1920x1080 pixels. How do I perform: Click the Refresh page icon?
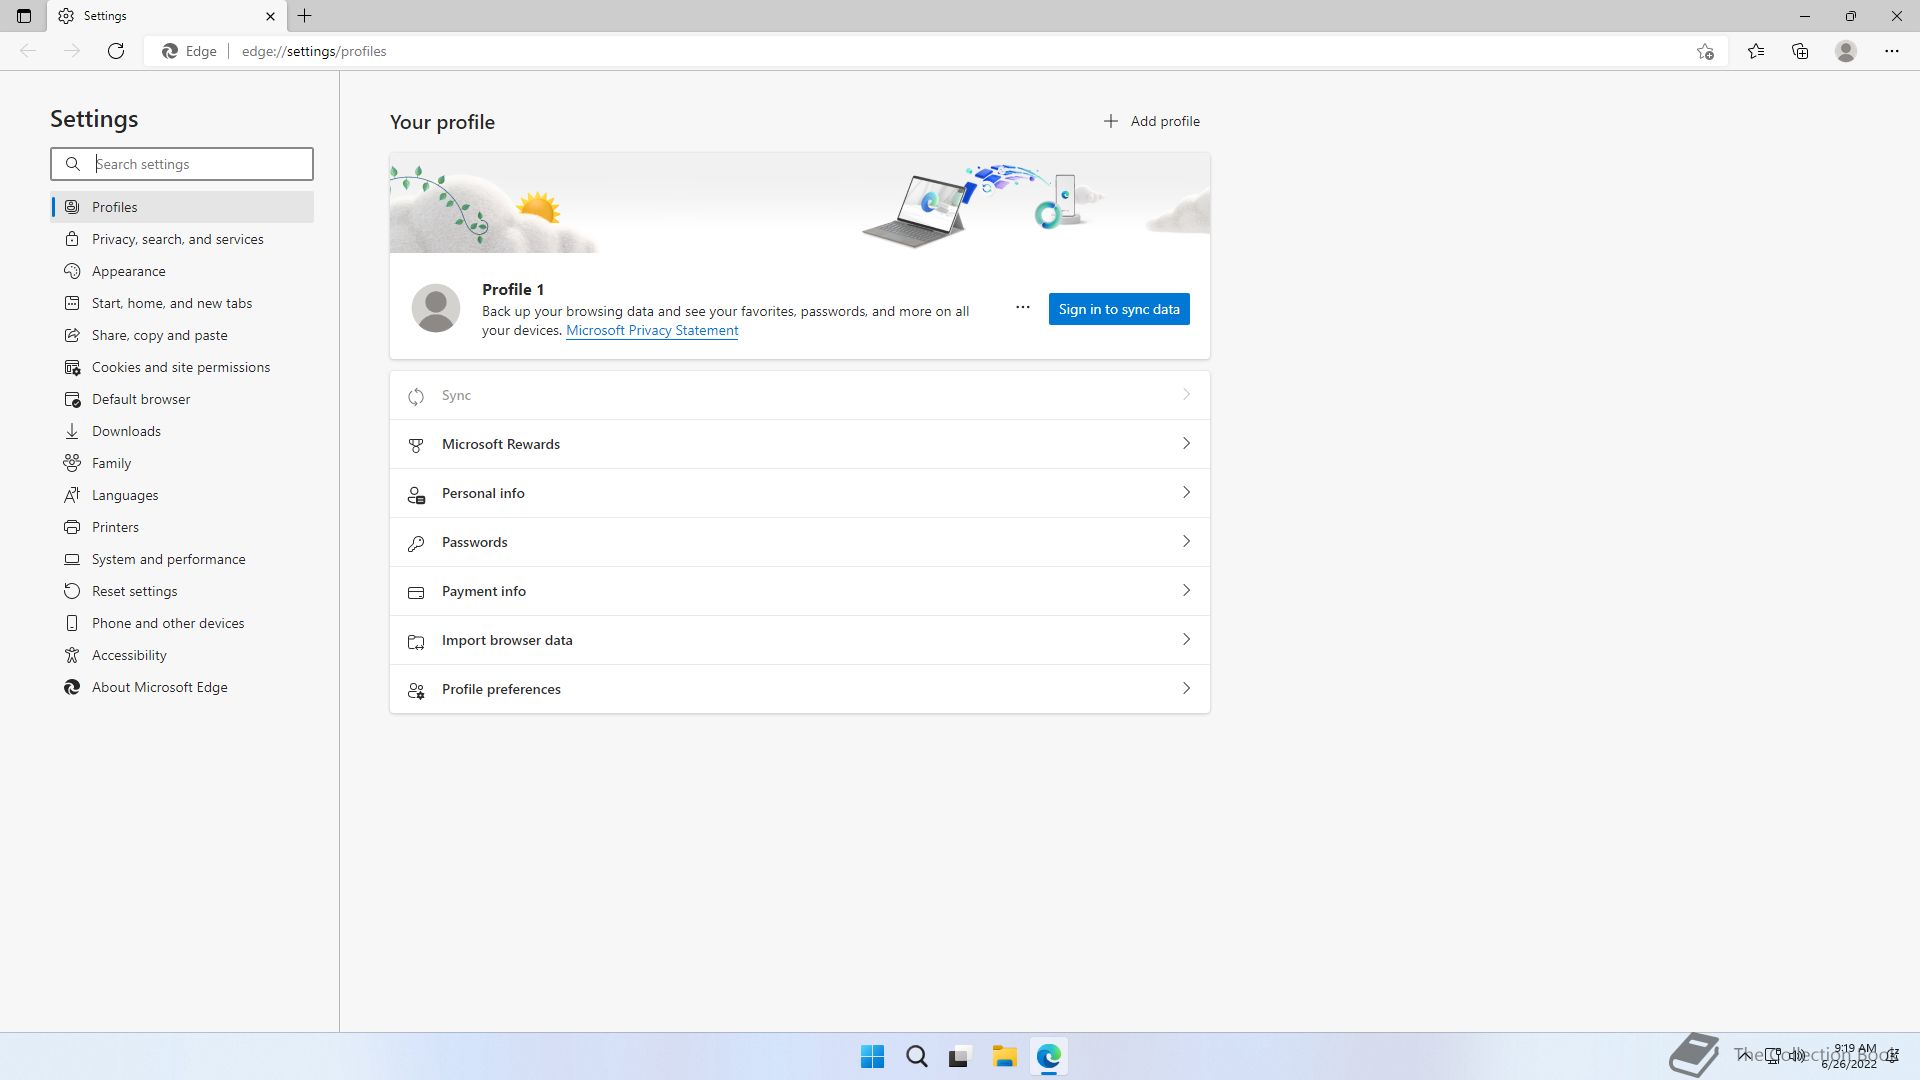tap(116, 51)
